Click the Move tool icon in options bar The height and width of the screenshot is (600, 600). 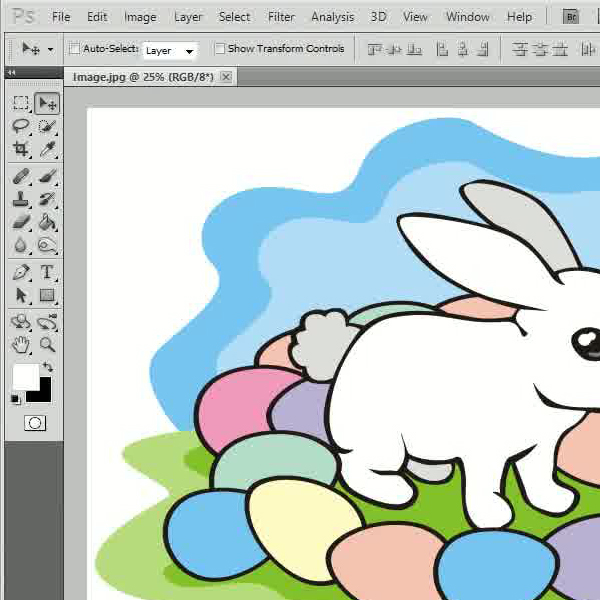31,49
